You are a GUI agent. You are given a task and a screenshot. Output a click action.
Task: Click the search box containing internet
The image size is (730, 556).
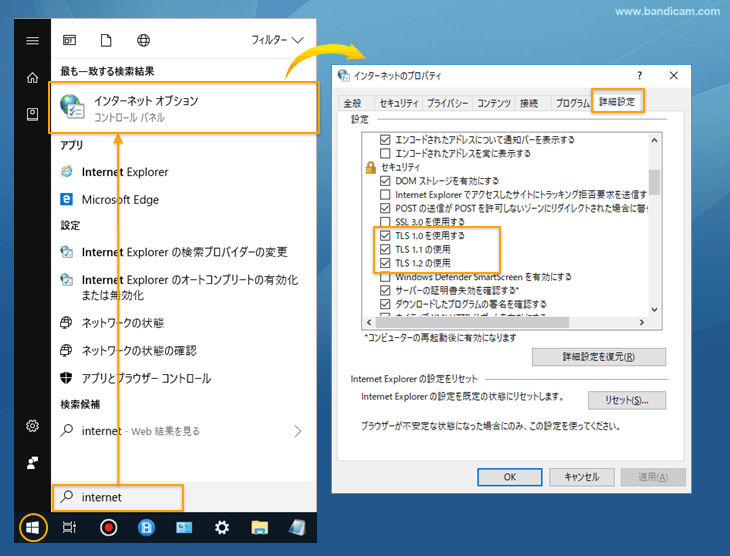coord(118,496)
